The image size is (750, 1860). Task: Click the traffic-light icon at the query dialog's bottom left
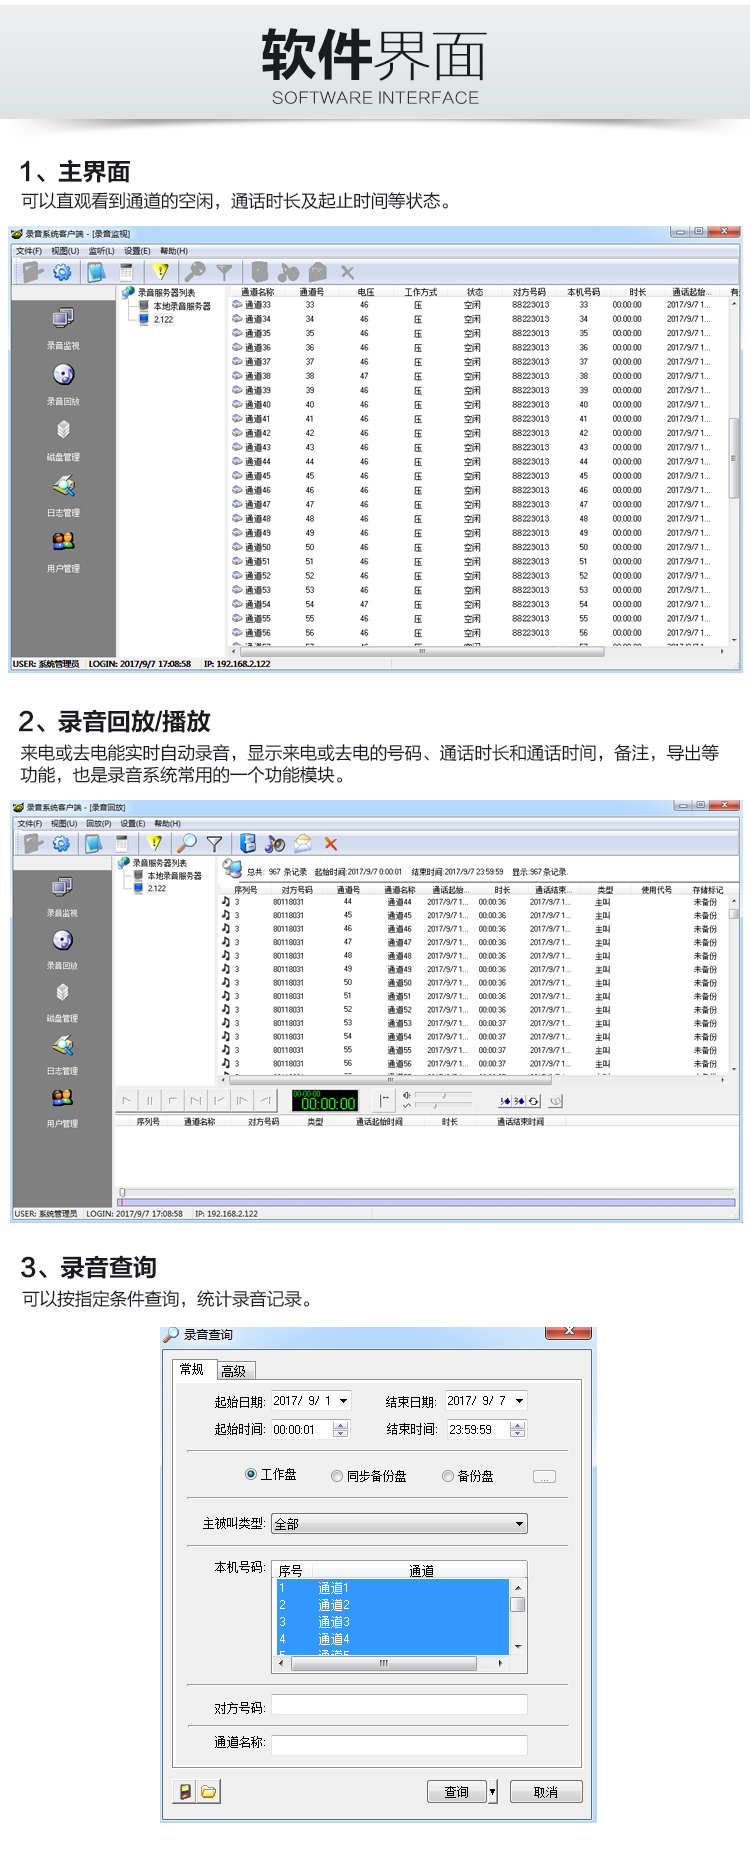click(x=185, y=1791)
